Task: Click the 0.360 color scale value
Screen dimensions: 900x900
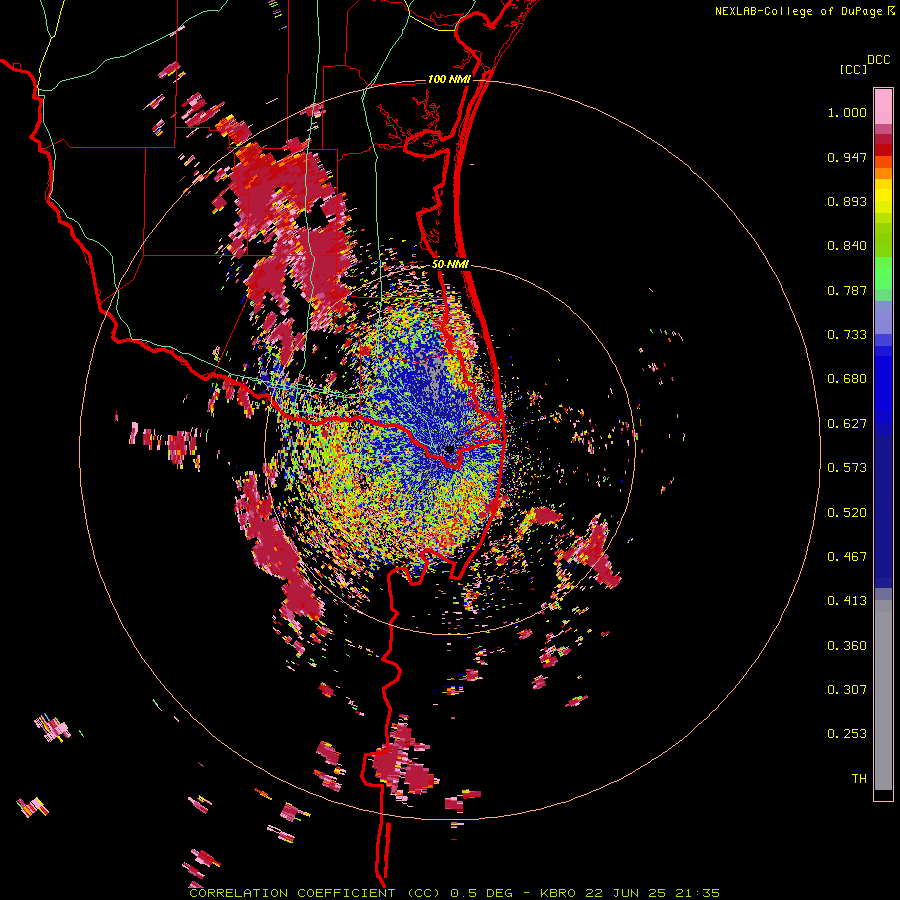Action: (x=847, y=646)
